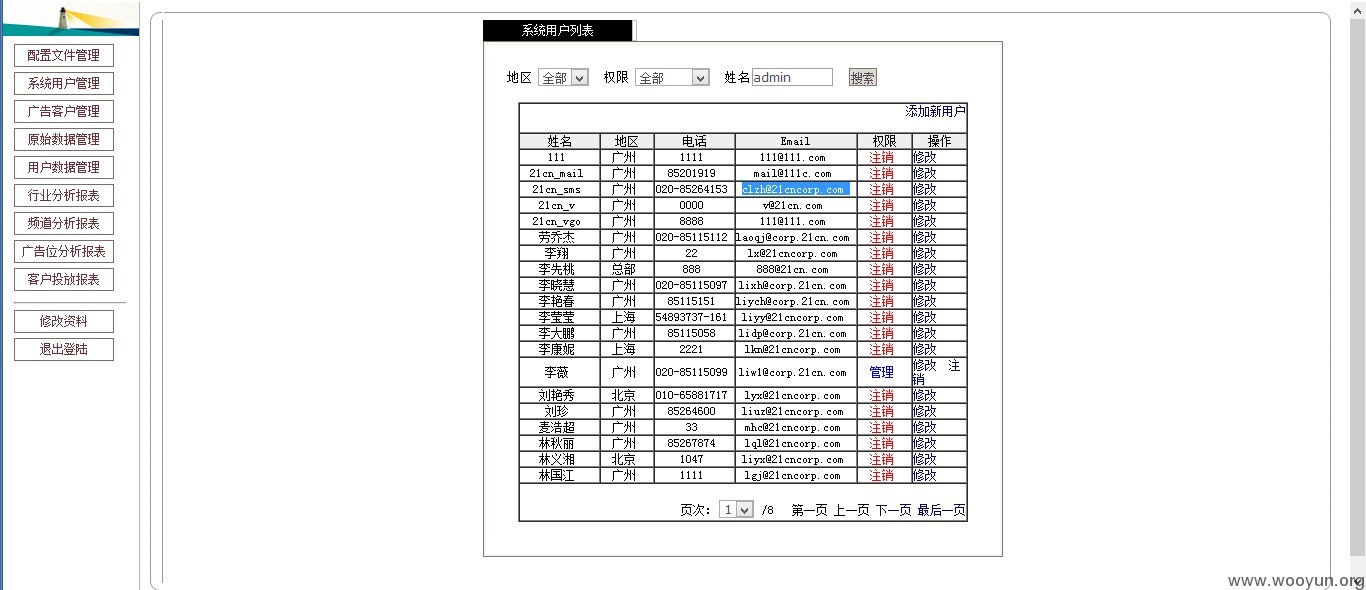The width and height of the screenshot is (1366, 590).
Task: Click 注销 for user 劳乔杰
Action: click(881, 237)
